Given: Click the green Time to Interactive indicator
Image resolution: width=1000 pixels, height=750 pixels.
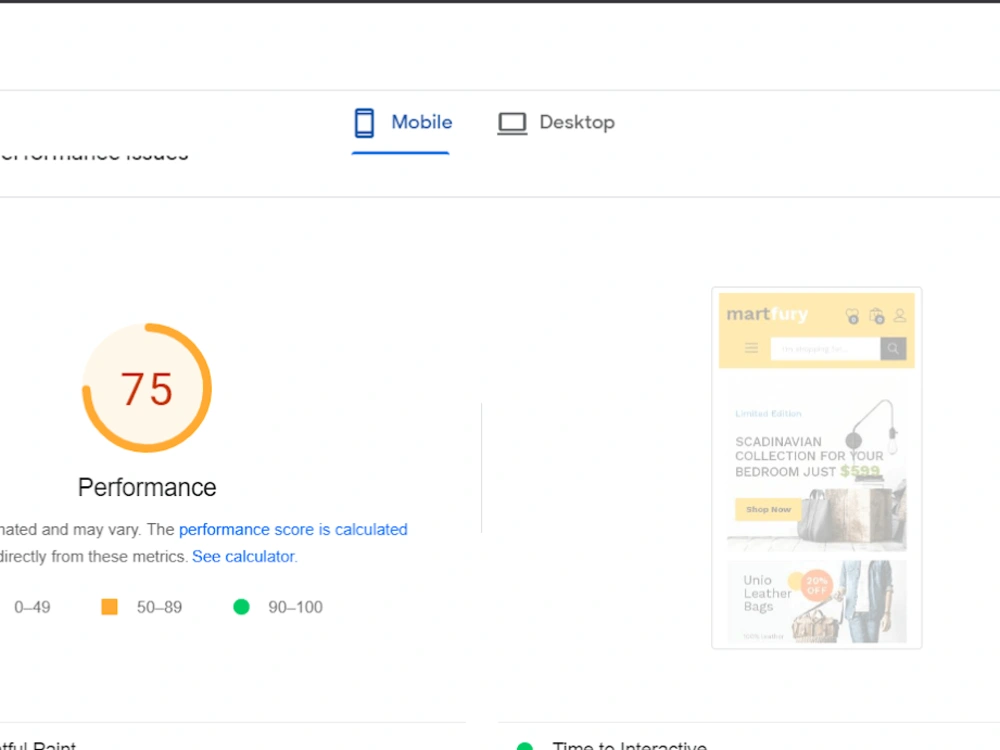Looking at the screenshot, I should coord(524,746).
